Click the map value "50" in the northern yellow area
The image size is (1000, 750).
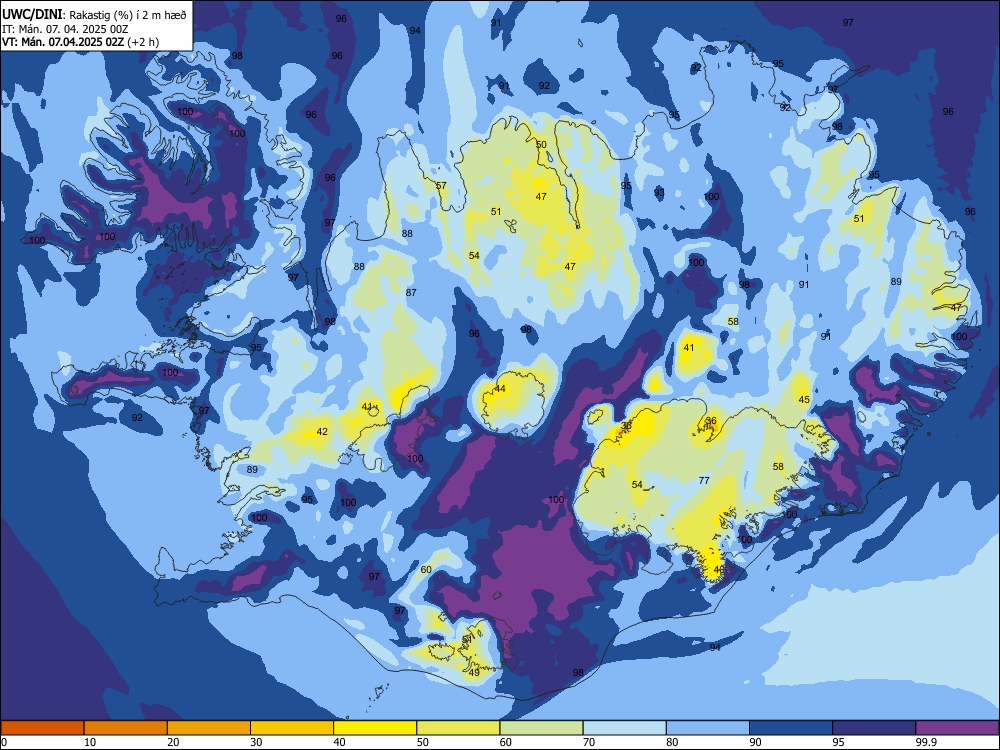(541, 144)
